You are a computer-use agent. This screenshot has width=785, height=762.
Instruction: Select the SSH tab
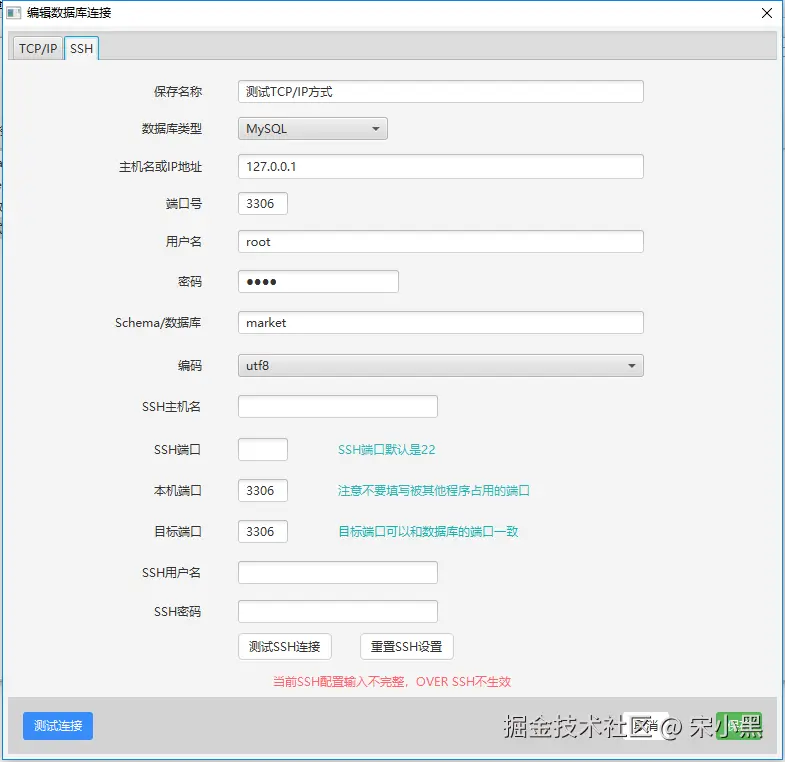click(x=82, y=49)
